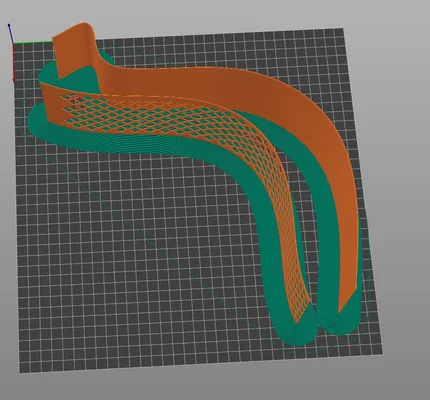The image size is (430, 400).
Task: Click the blue Z axis of origin gizmo
Action: [11, 33]
